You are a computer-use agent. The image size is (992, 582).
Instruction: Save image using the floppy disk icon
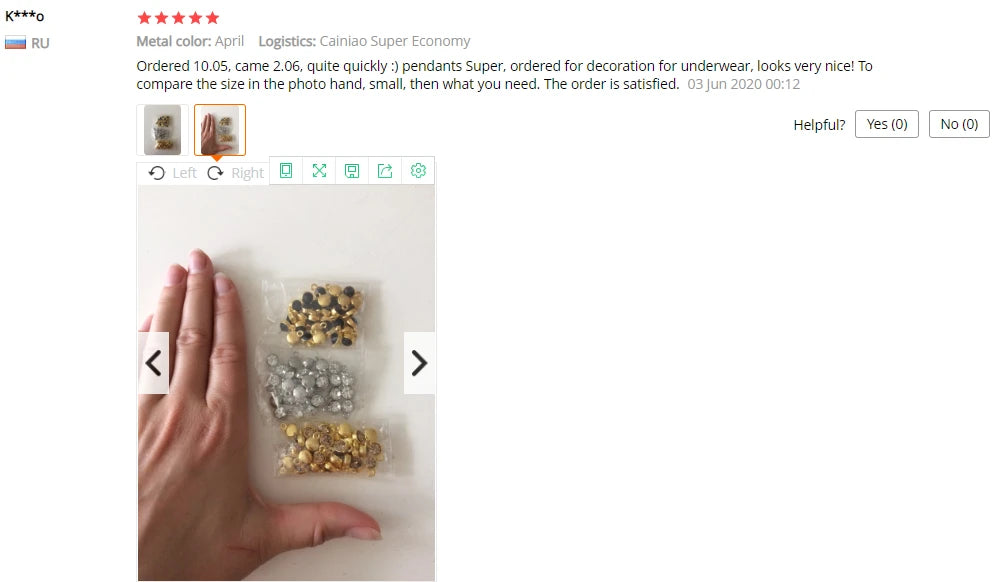pos(352,171)
